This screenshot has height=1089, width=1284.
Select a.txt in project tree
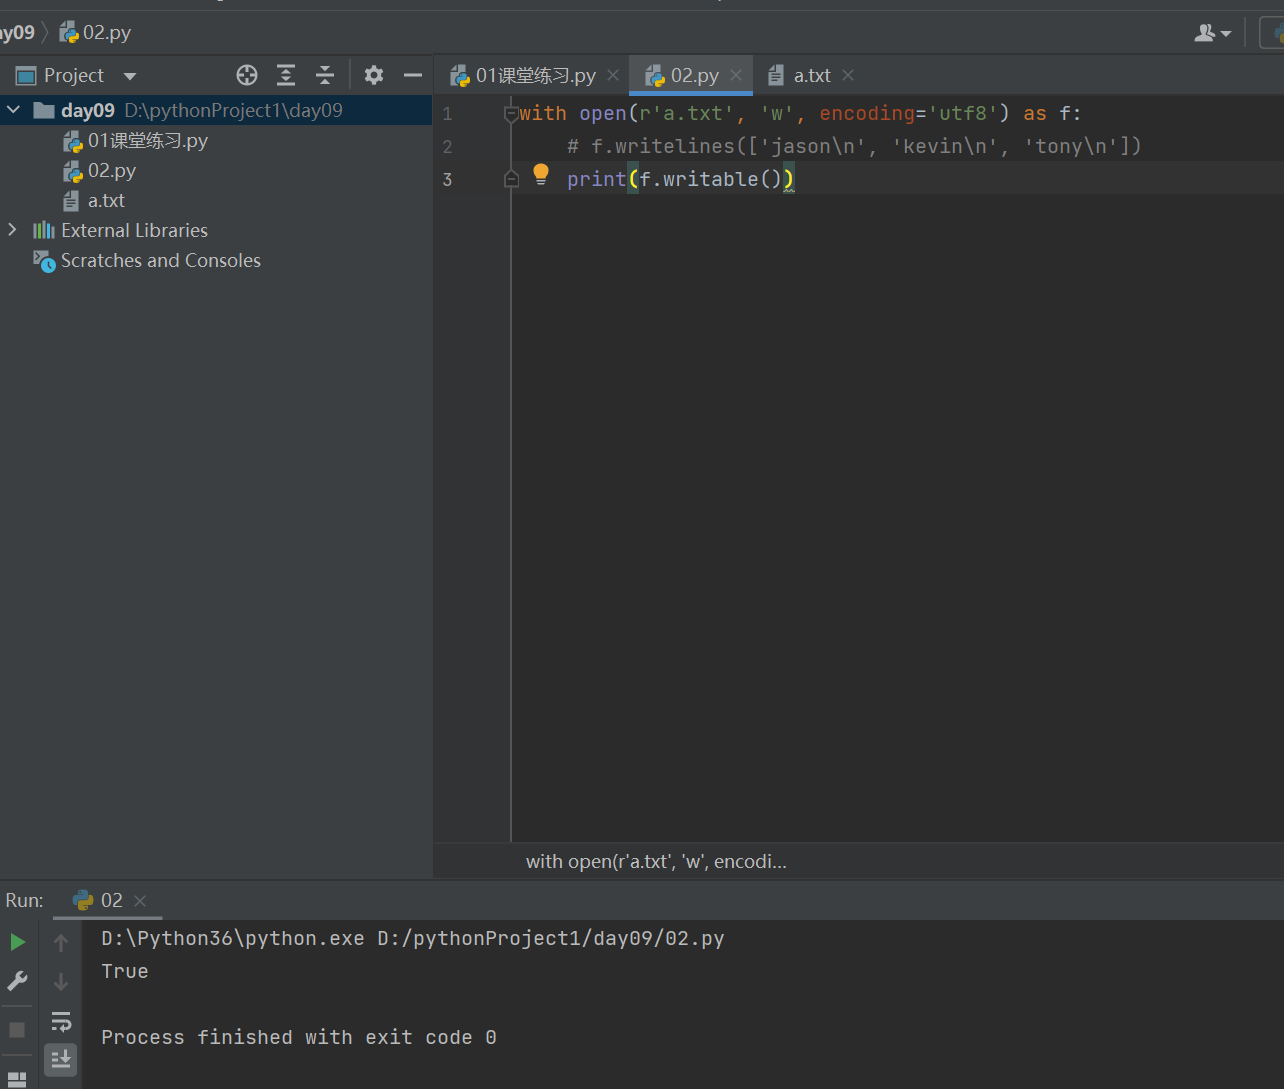point(94,200)
